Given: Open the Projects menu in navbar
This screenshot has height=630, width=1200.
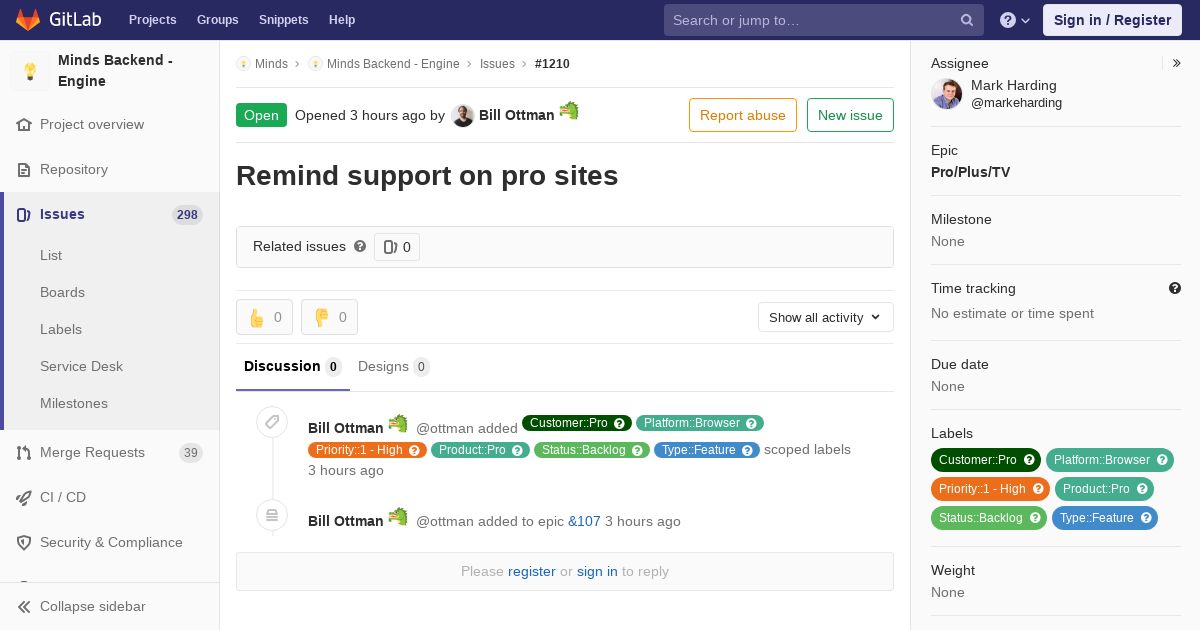Looking at the screenshot, I should click(x=152, y=20).
